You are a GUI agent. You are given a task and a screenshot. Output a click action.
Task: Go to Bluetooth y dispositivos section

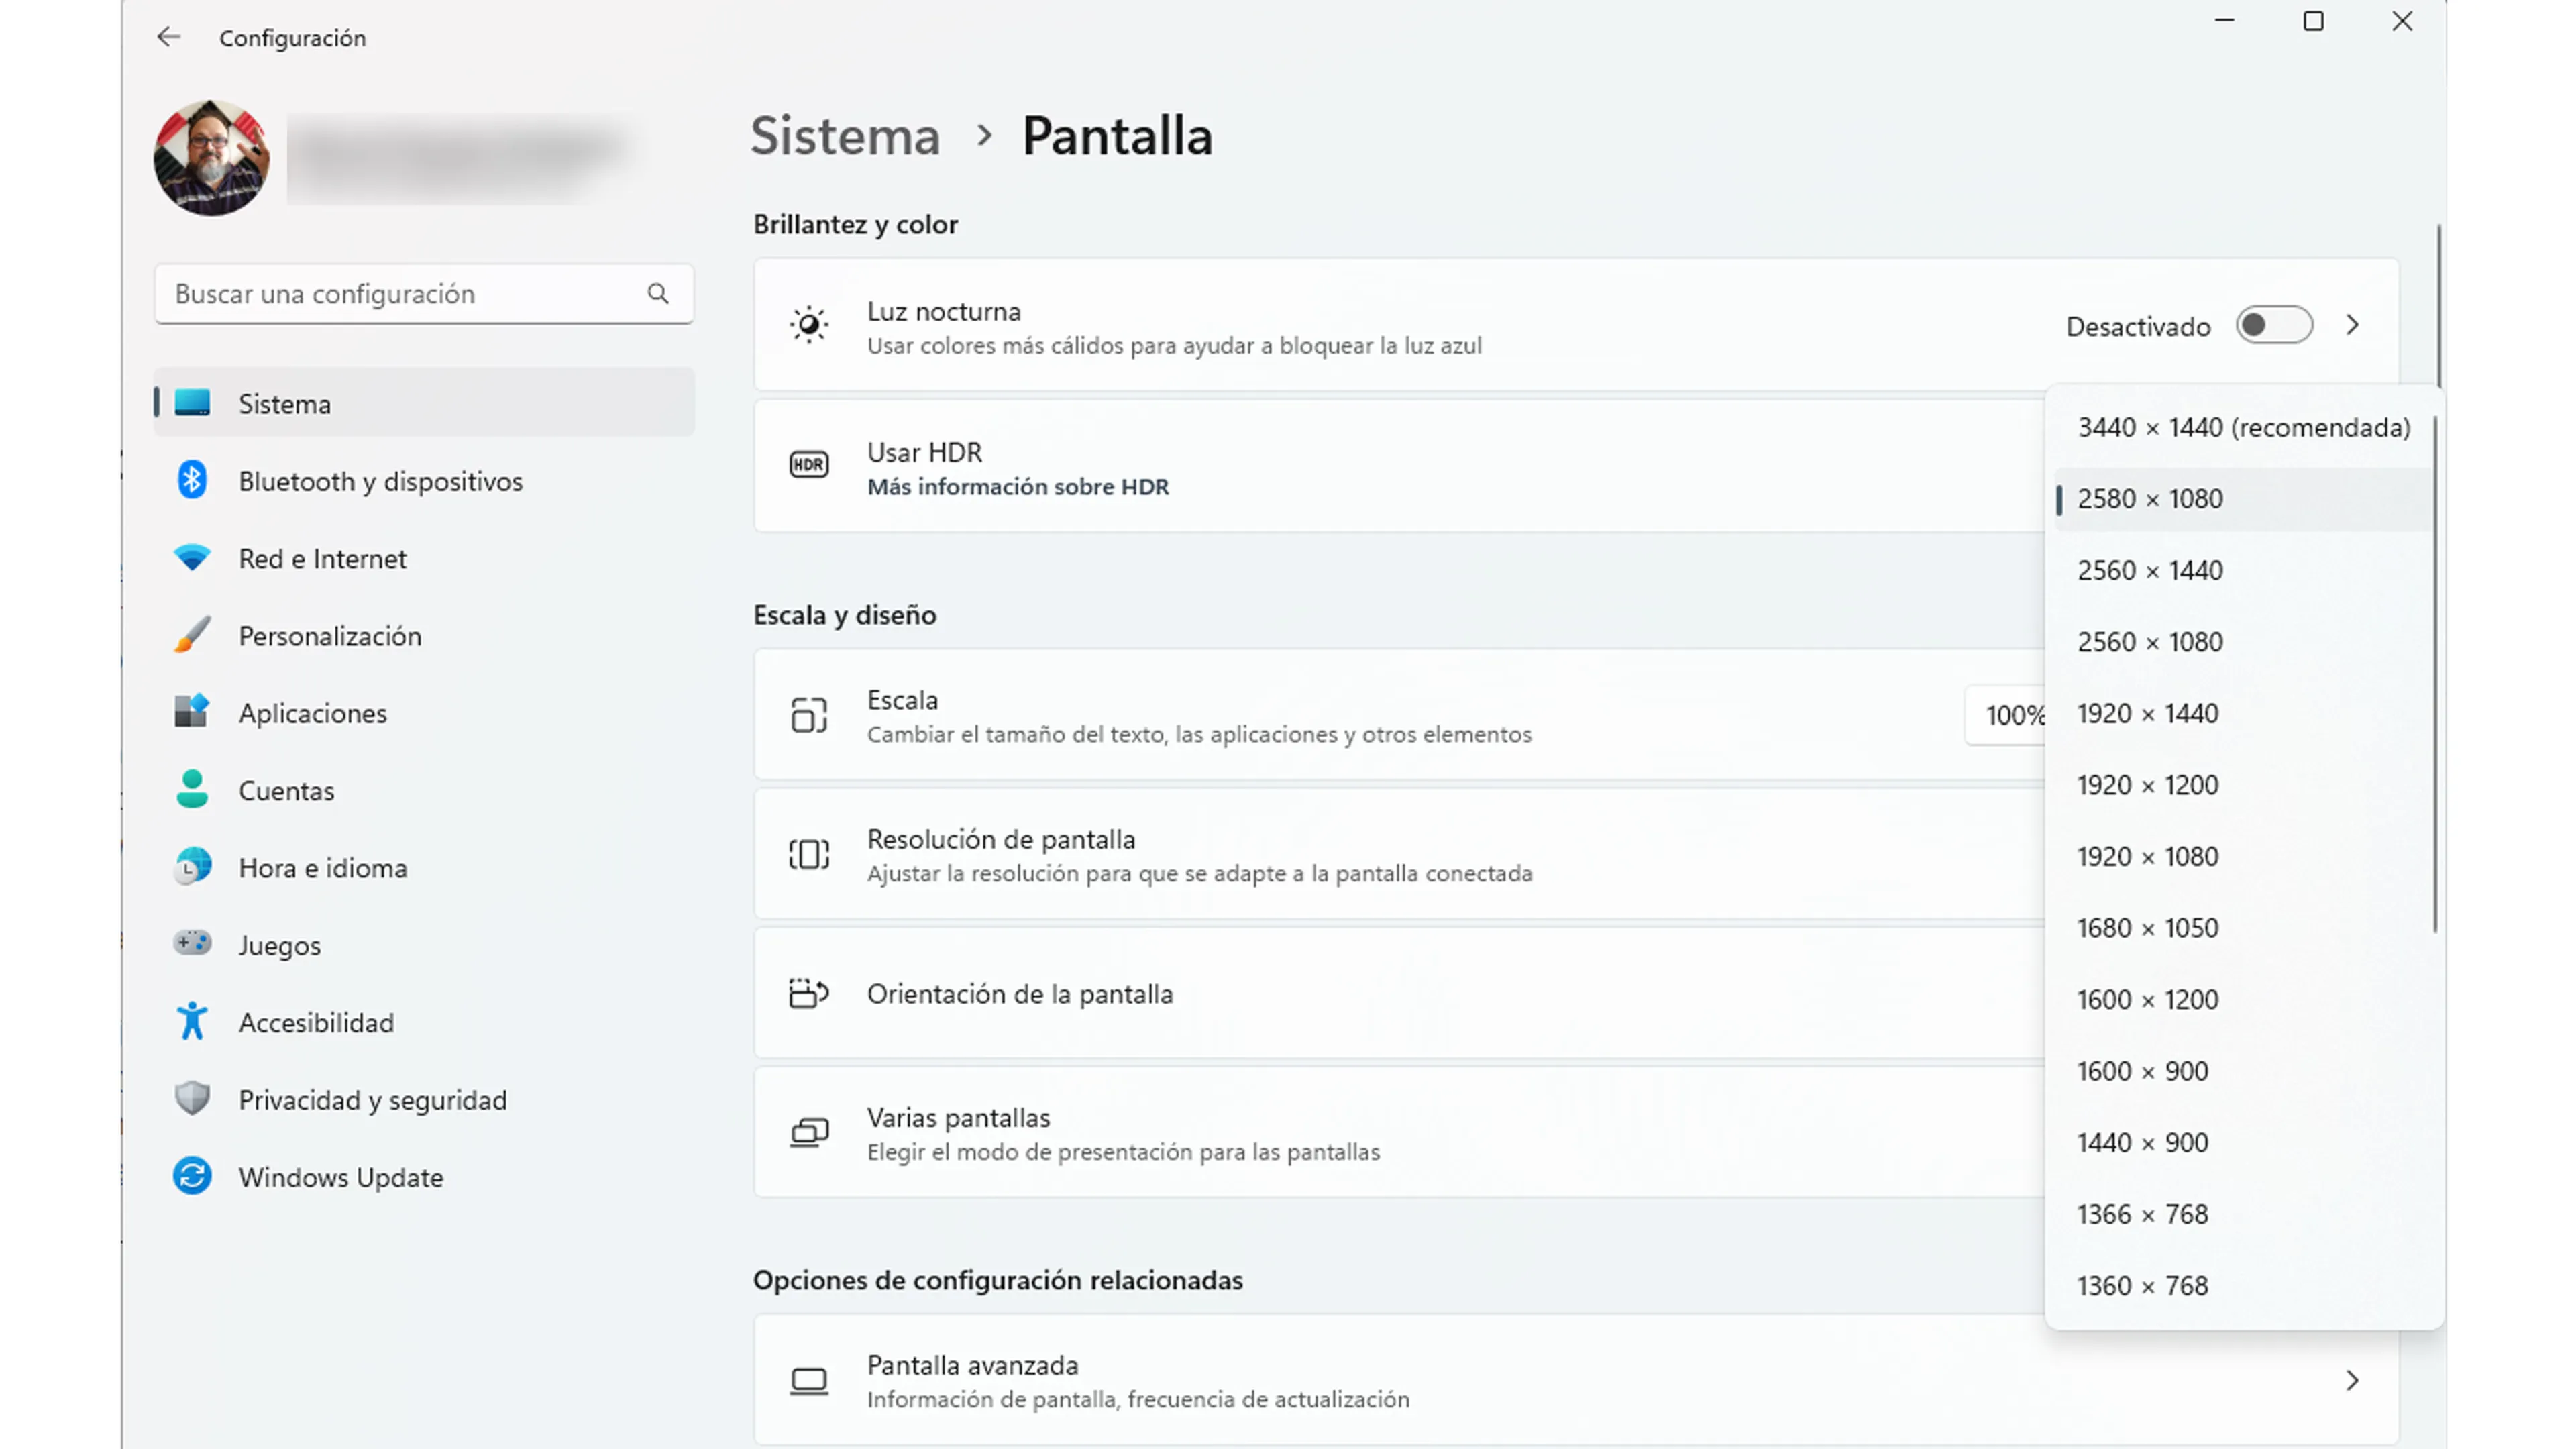[424, 481]
